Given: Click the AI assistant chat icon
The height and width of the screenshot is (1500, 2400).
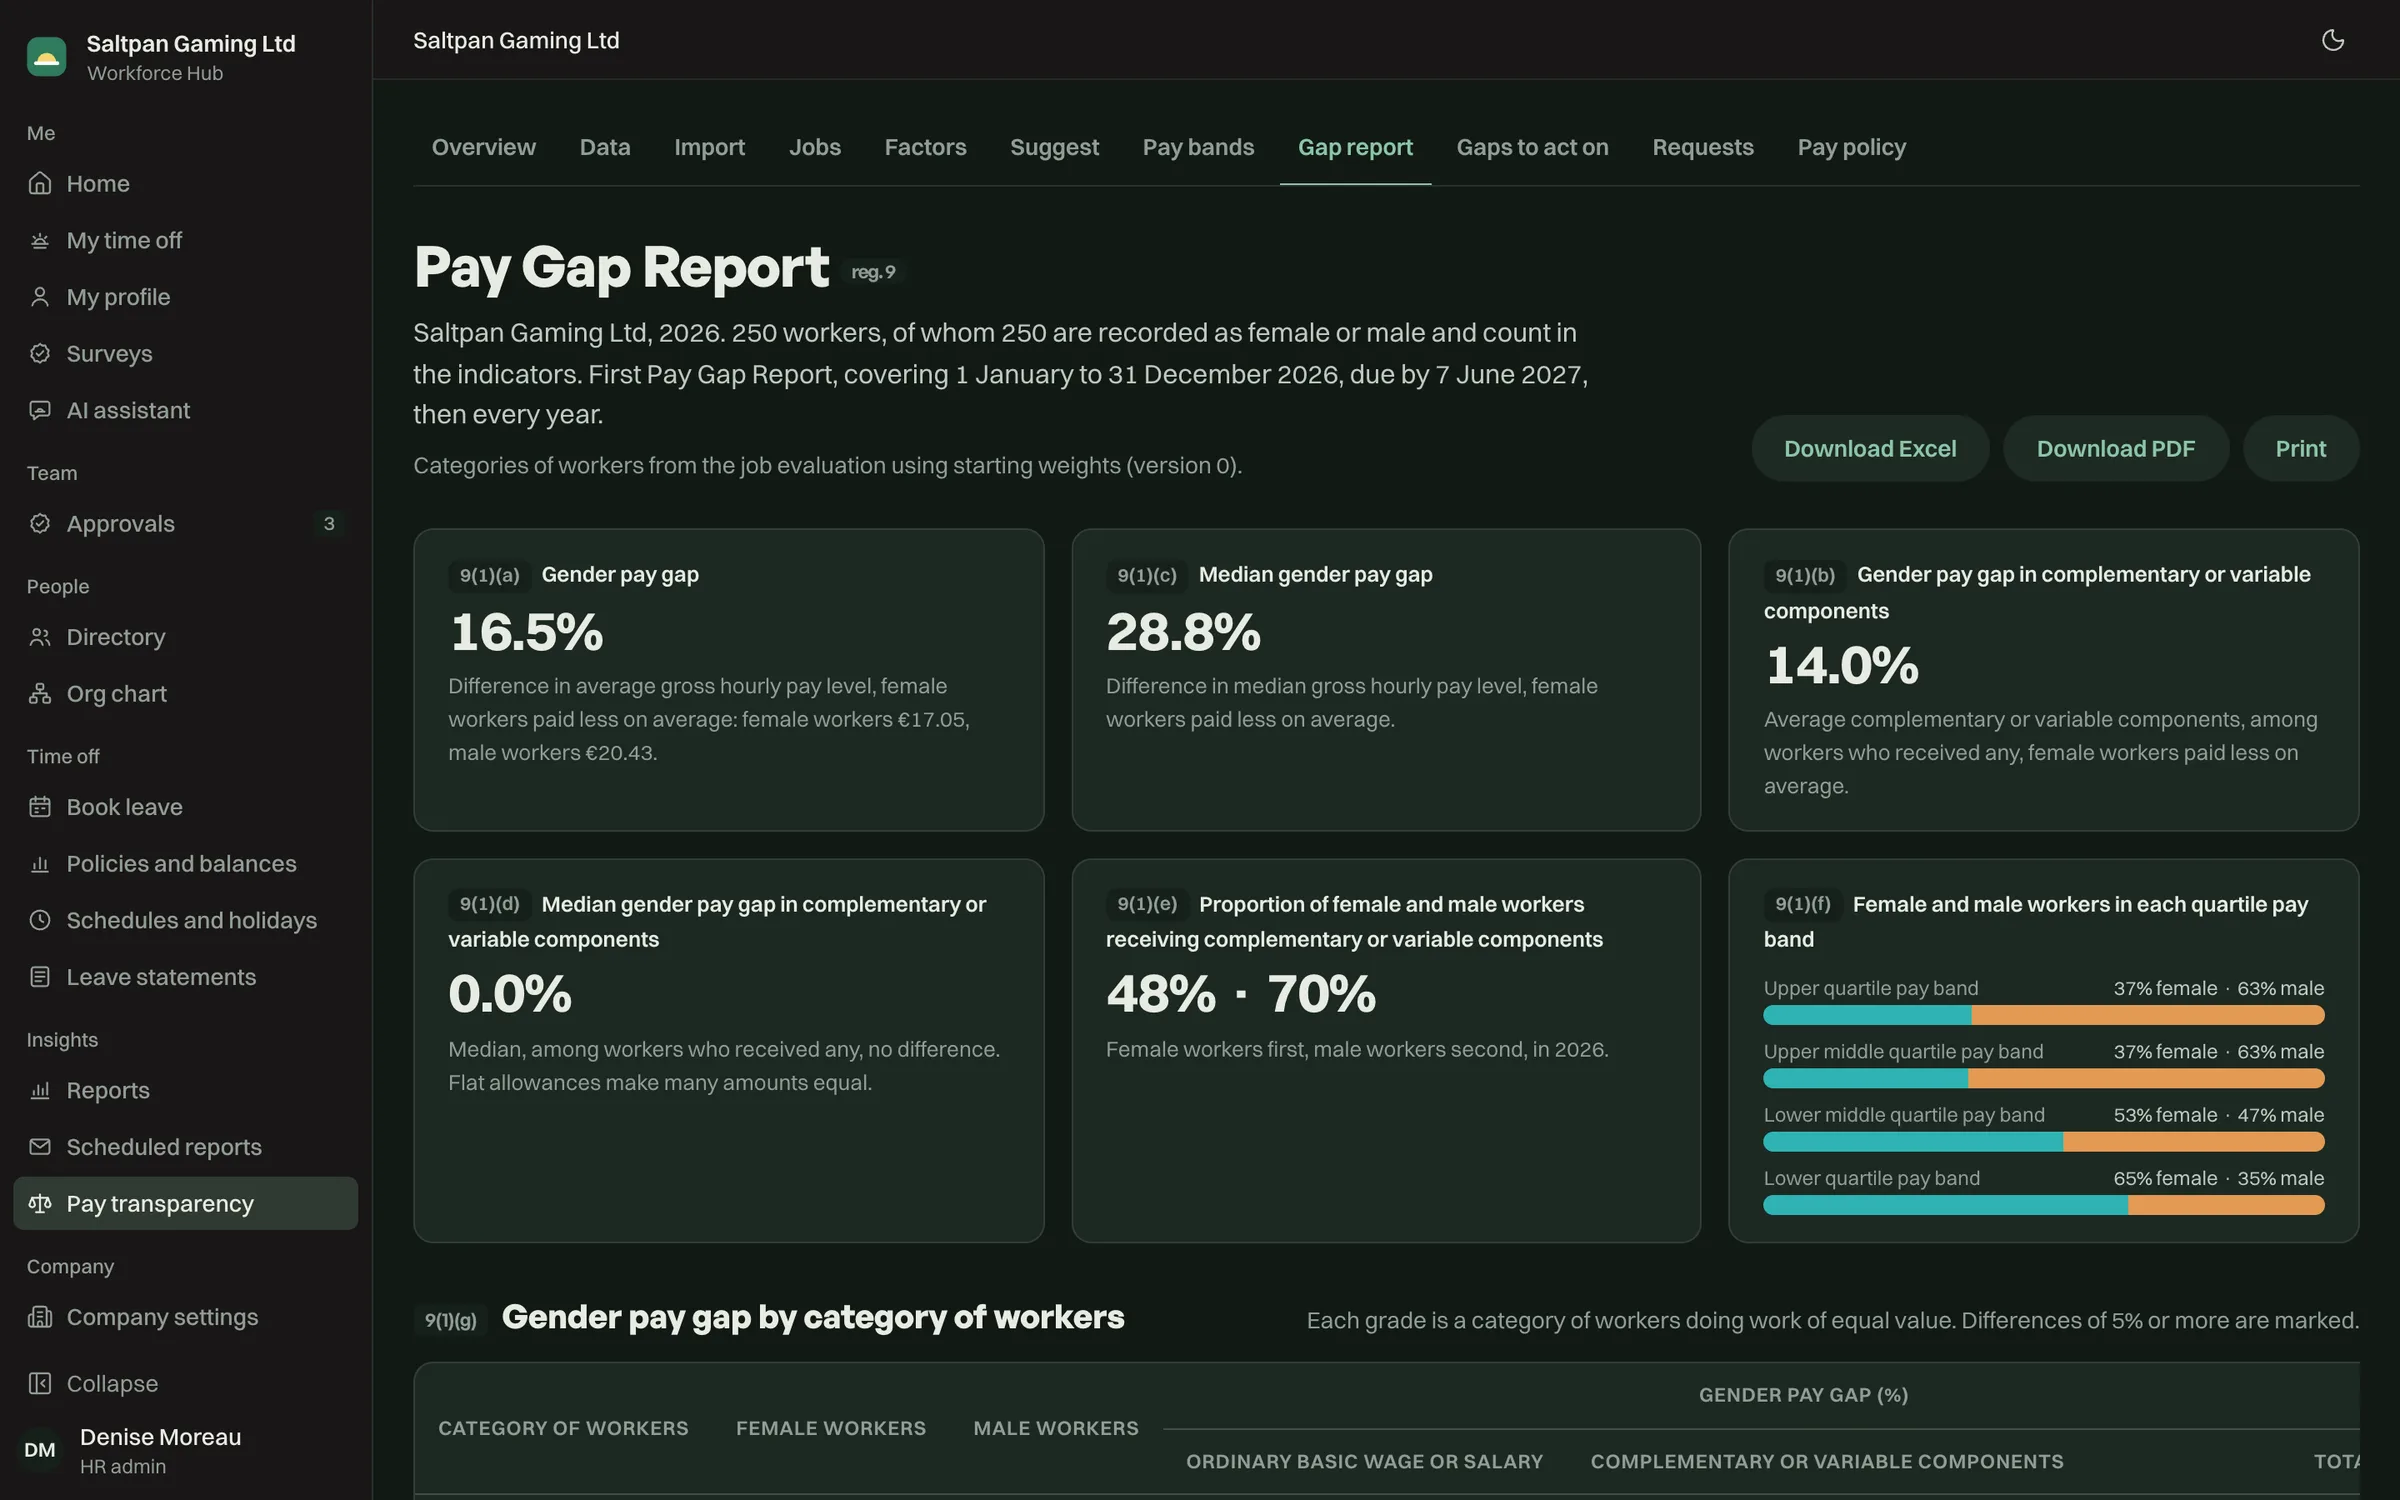Looking at the screenshot, I should (40, 410).
